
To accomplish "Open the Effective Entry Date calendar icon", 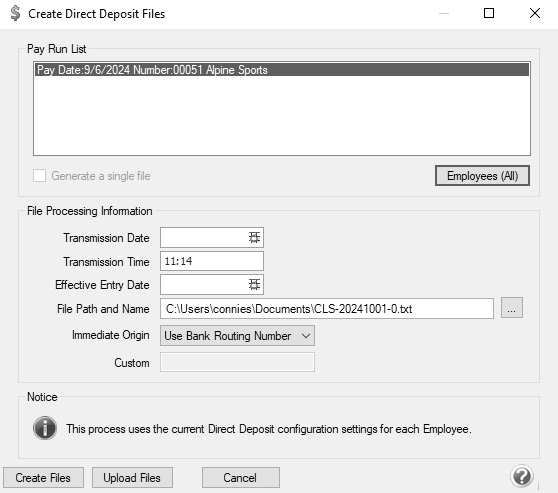I will tap(254, 284).
